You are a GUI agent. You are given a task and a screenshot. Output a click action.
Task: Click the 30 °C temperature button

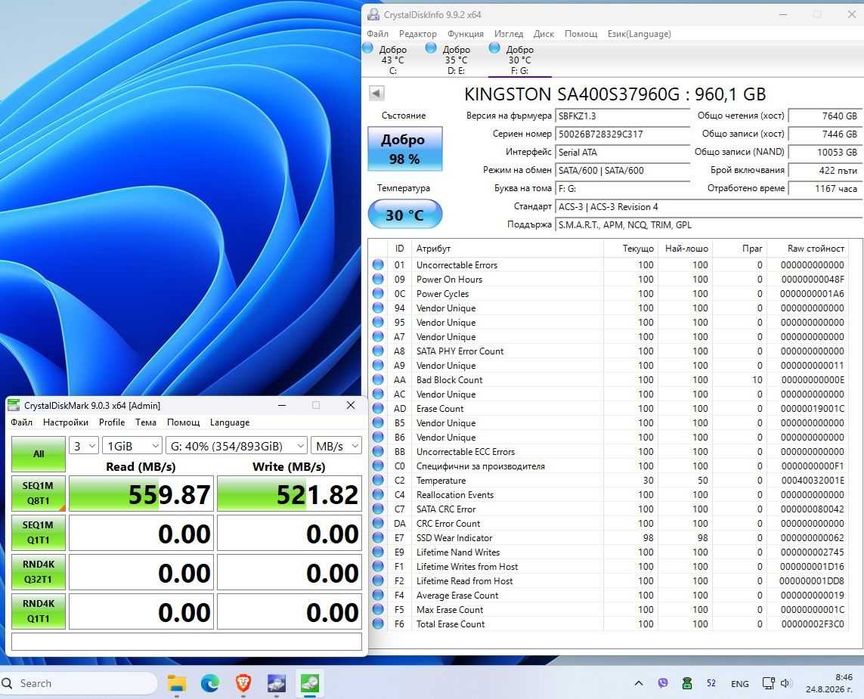tap(404, 214)
